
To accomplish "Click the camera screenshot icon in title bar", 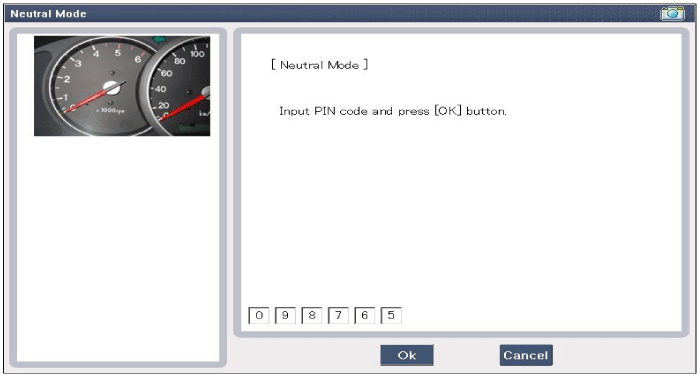I will click(672, 13).
